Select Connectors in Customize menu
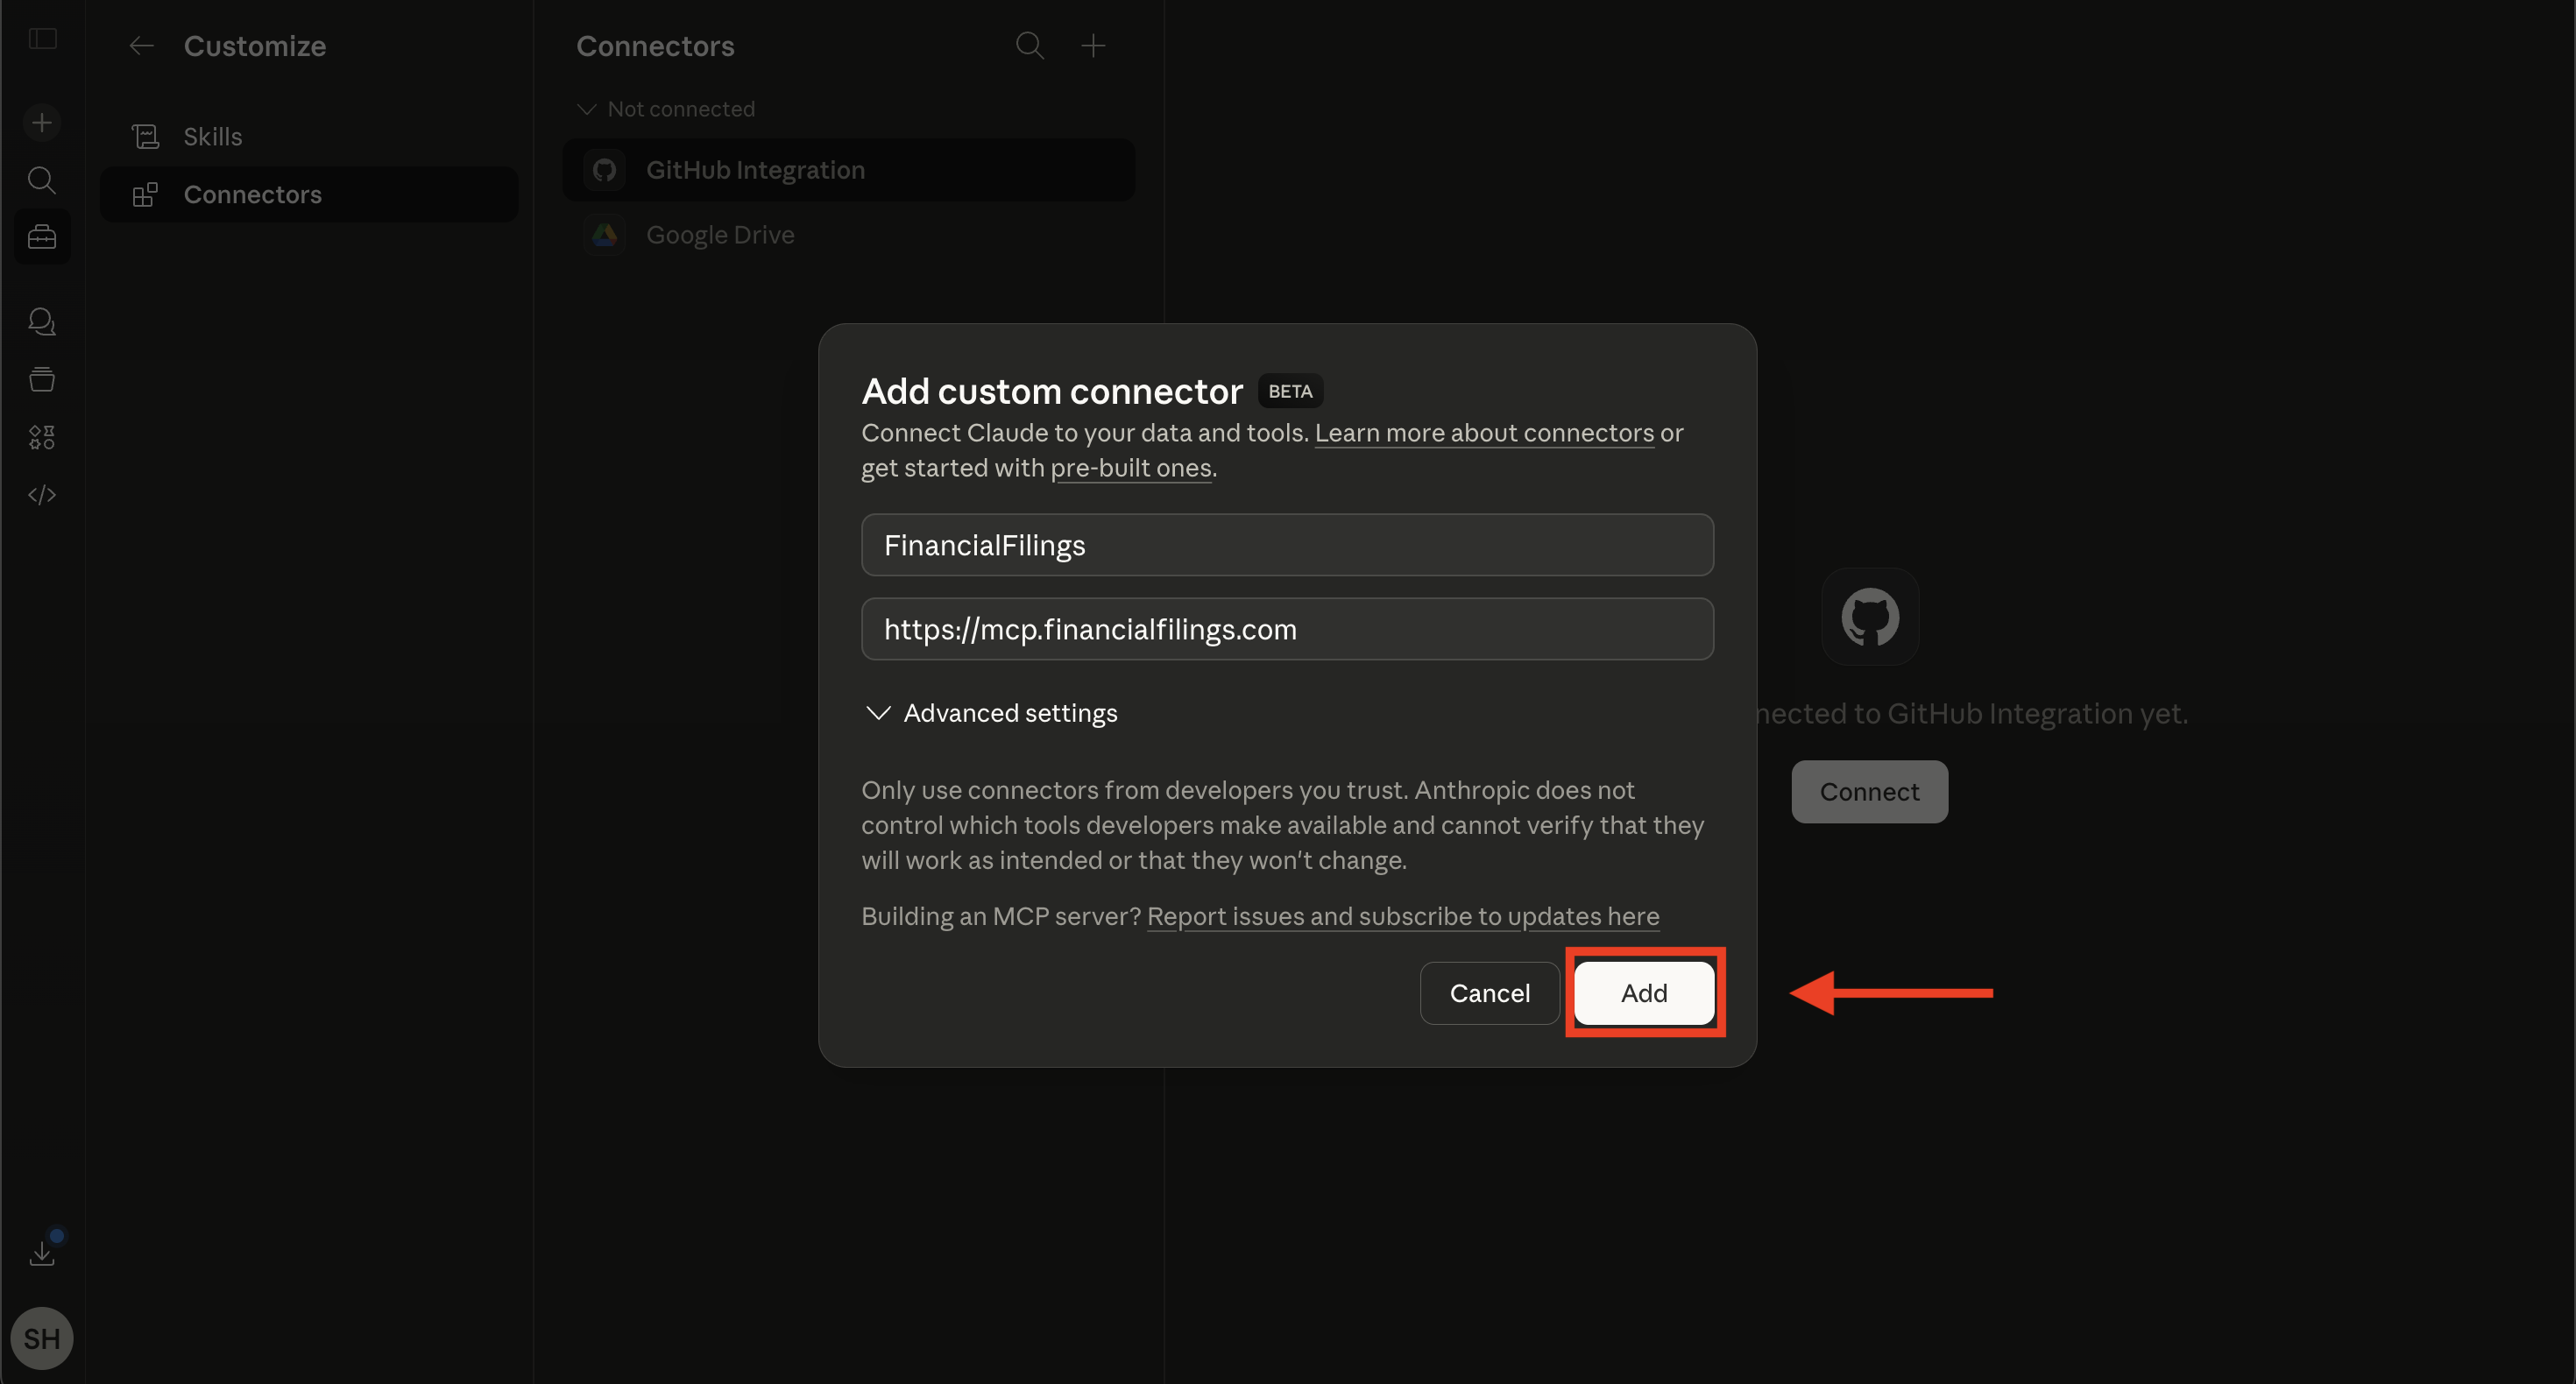The image size is (2576, 1384). click(309, 194)
